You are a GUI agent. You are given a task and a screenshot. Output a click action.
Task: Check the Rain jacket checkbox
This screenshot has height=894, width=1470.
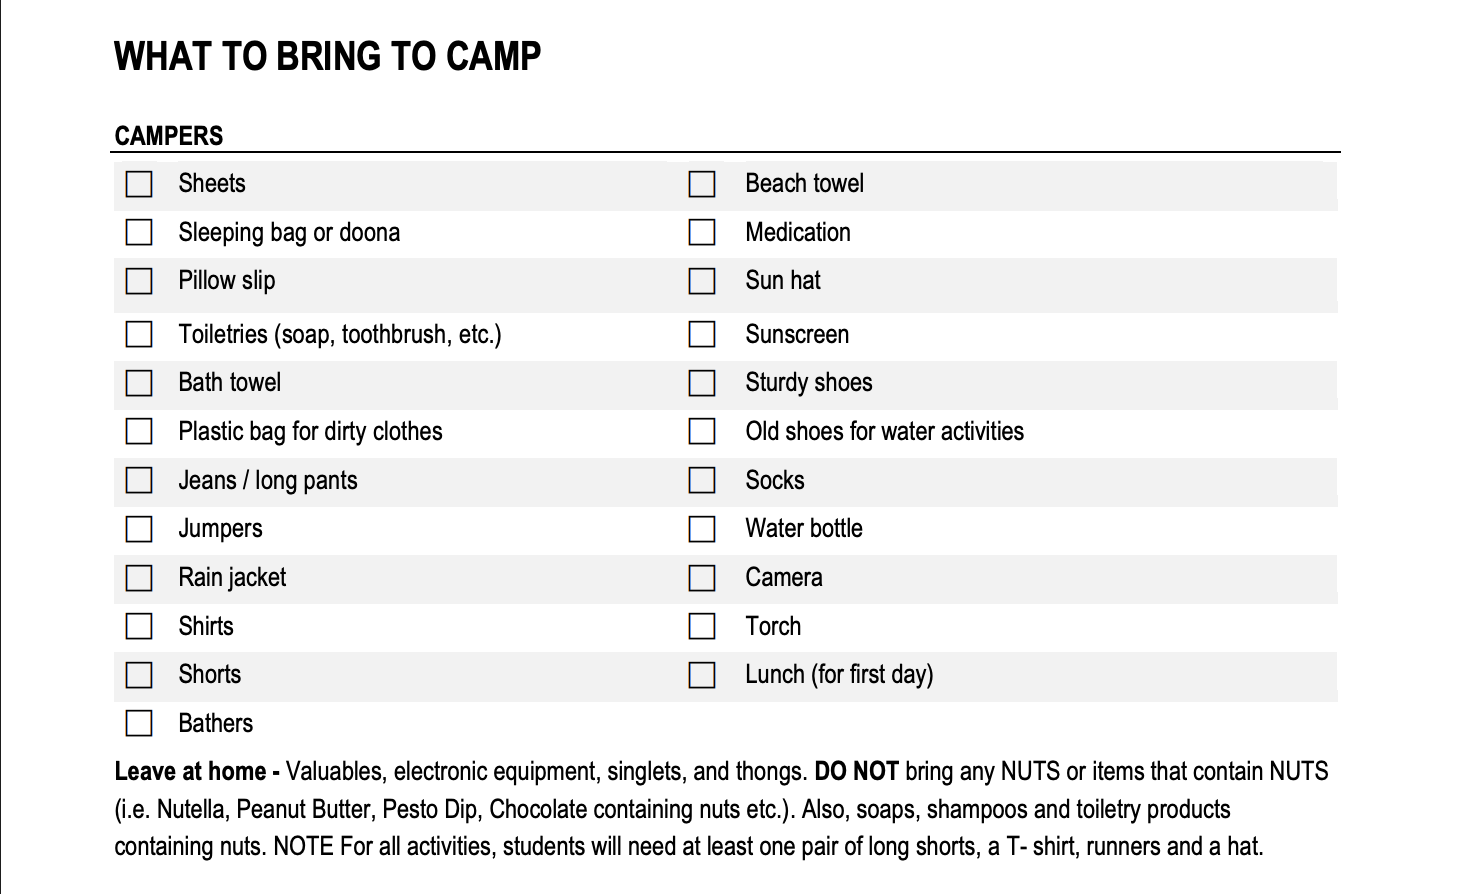pyautogui.click(x=139, y=578)
